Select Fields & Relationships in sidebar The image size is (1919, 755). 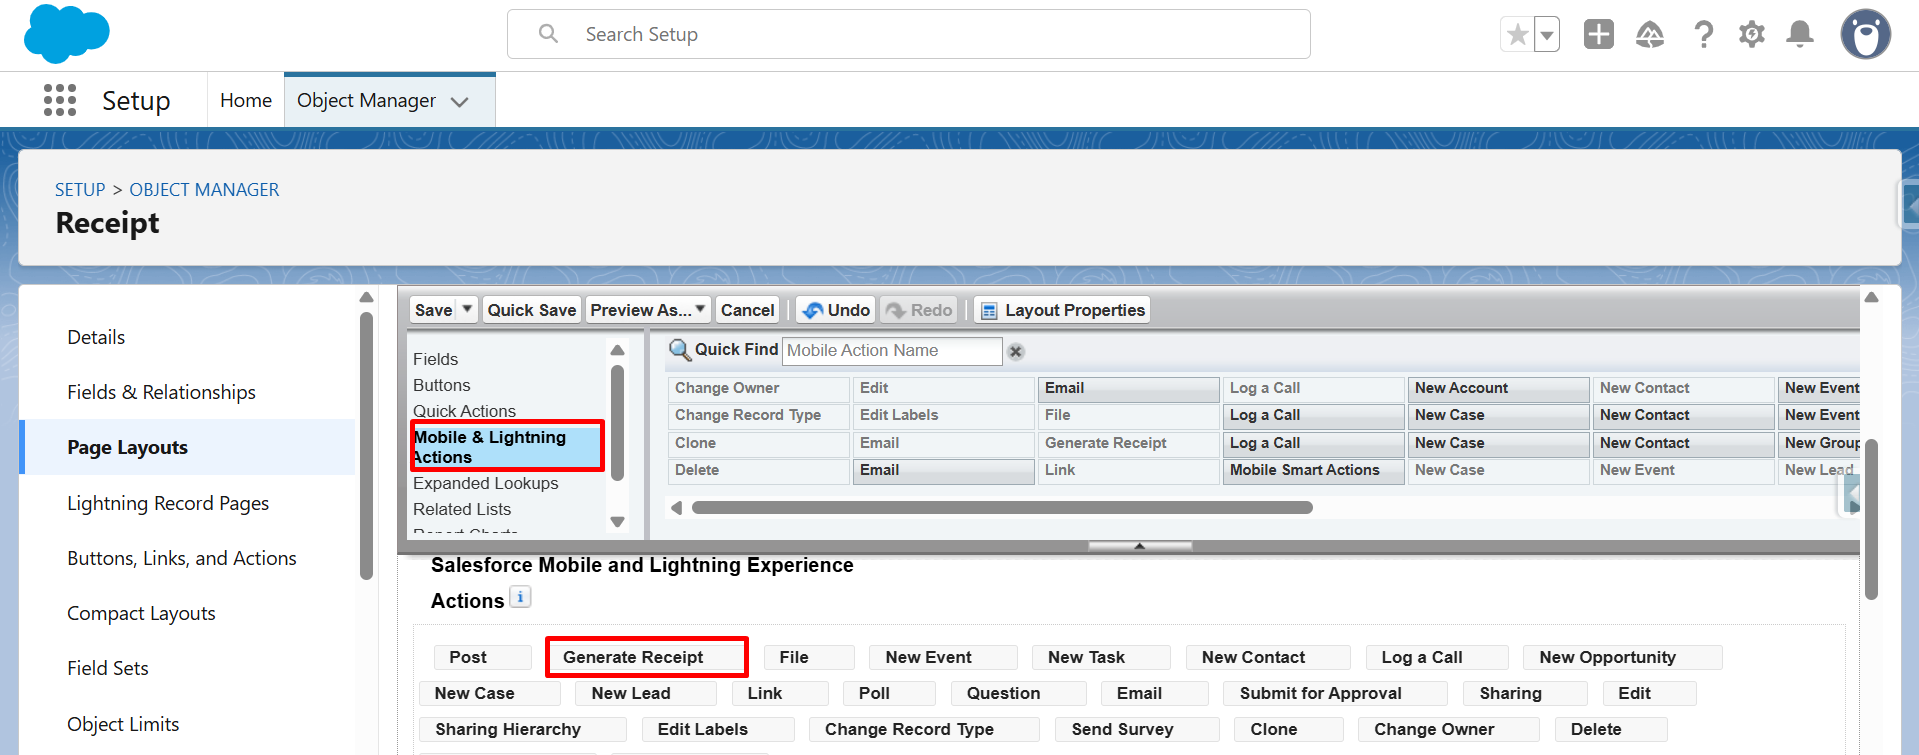(161, 392)
